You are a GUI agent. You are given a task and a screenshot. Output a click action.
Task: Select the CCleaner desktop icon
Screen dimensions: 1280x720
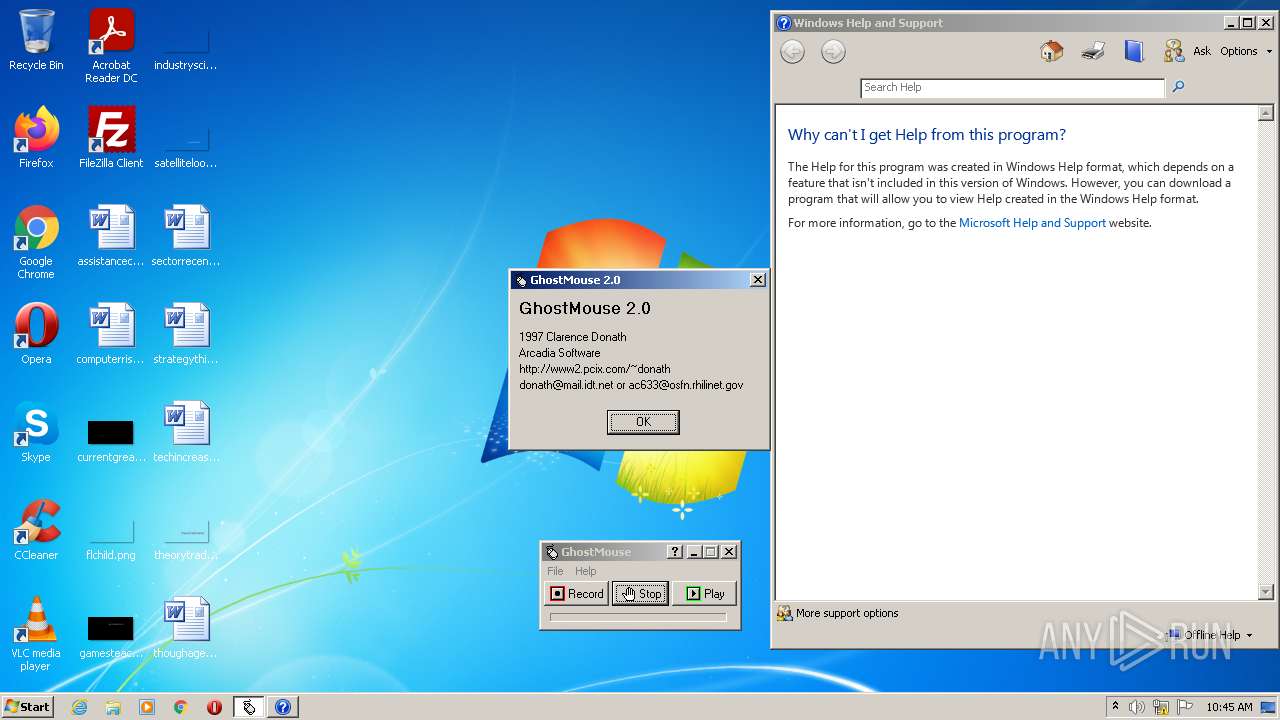tap(36, 530)
